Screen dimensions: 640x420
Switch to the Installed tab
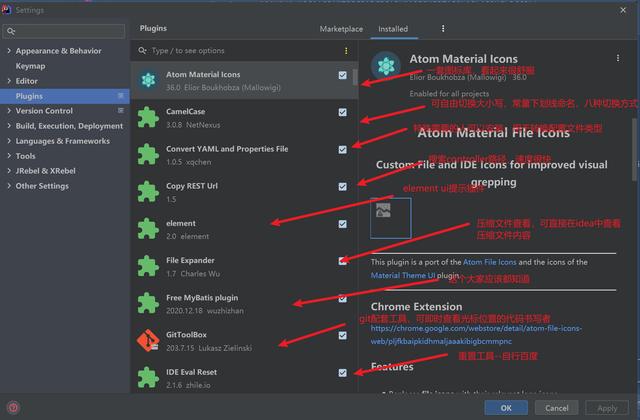pos(393,29)
